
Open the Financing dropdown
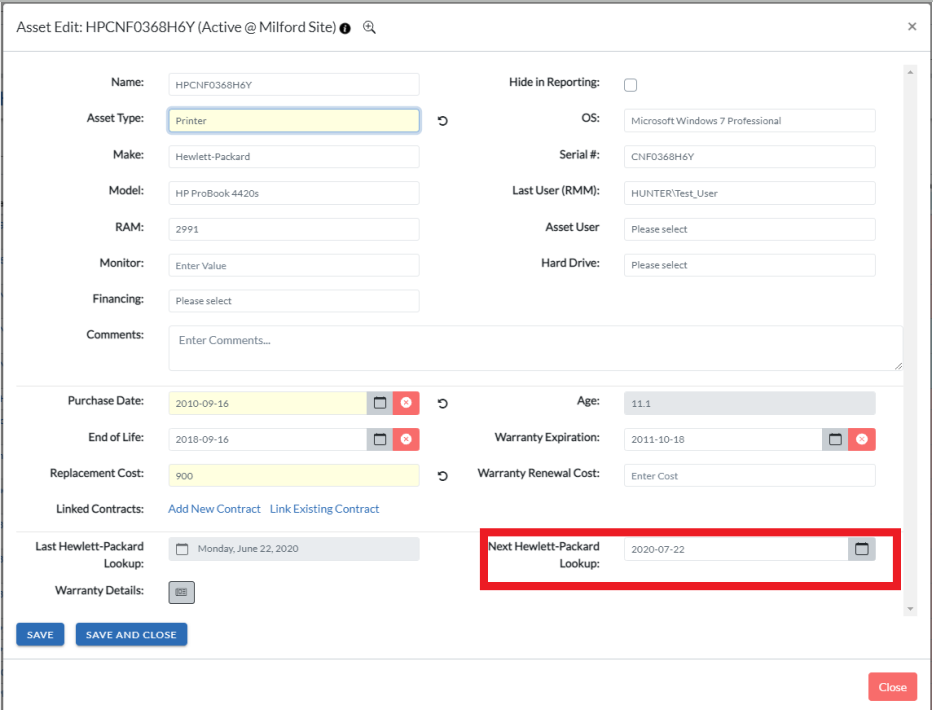[293, 301]
